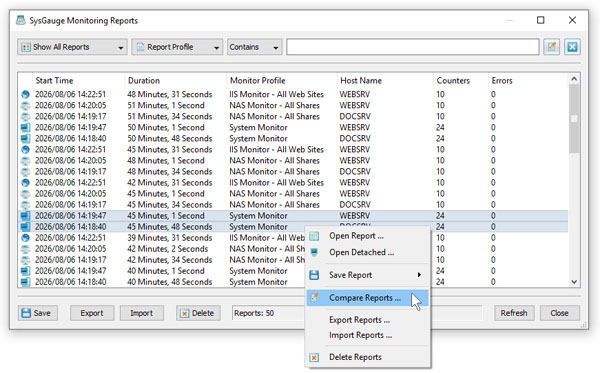Click the monitor icon of 50 Minutes, 1 Second row
600x373 pixels.
(25, 127)
